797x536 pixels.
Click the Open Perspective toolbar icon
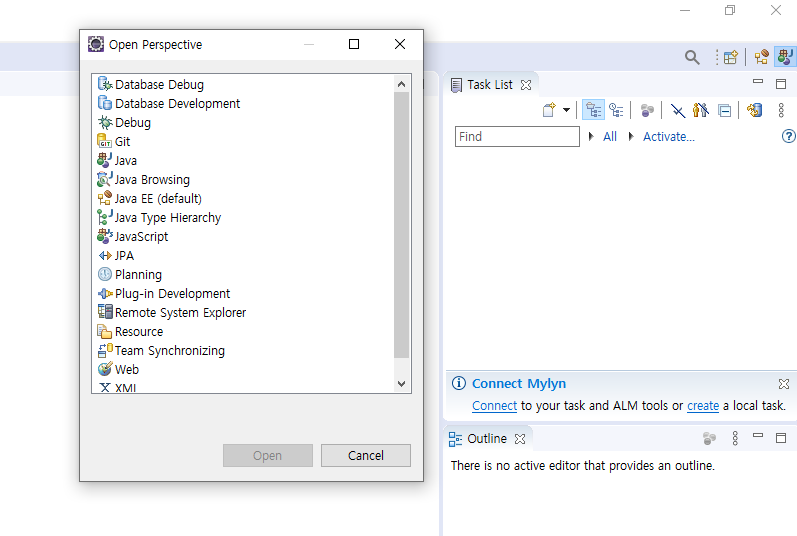[x=730, y=57]
